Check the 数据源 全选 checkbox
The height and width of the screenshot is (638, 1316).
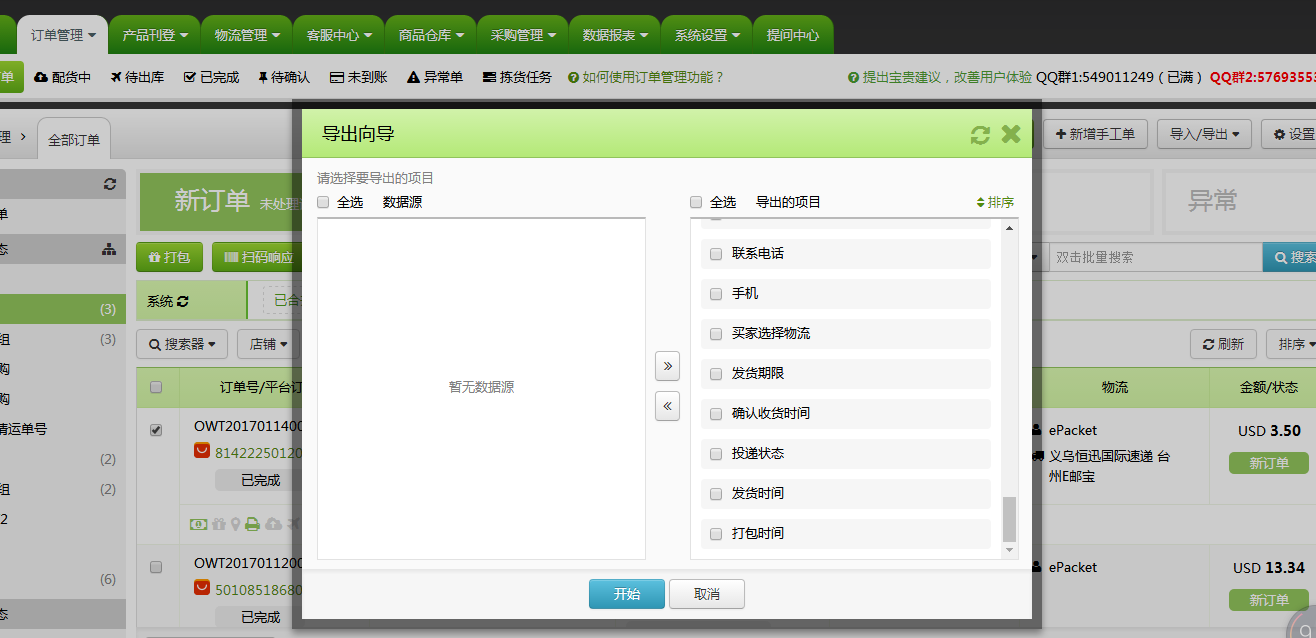coord(323,202)
